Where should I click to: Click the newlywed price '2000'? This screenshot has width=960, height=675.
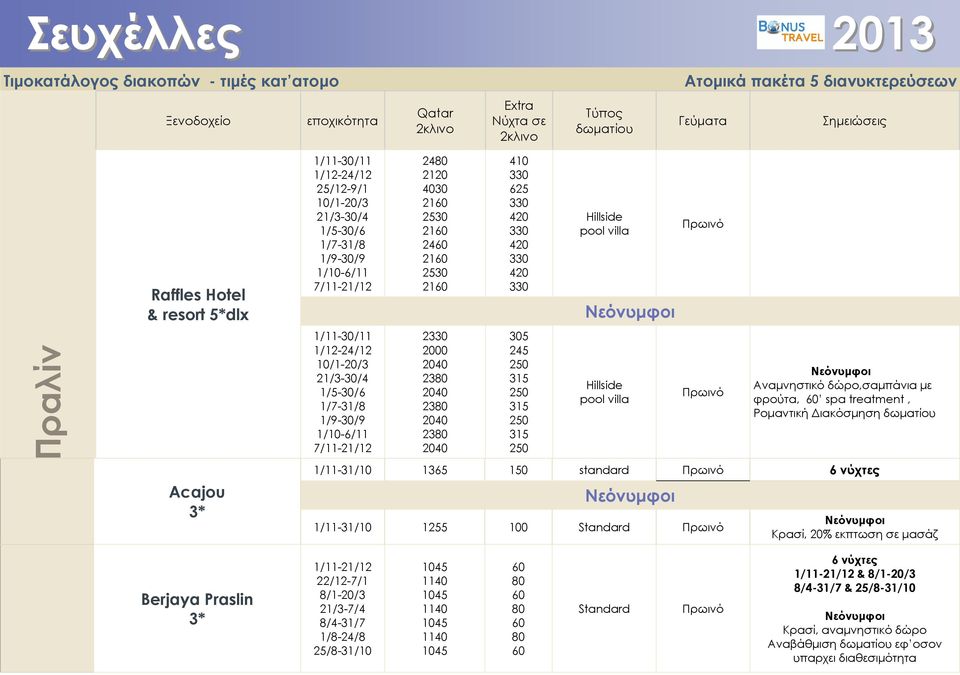[435, 350]
